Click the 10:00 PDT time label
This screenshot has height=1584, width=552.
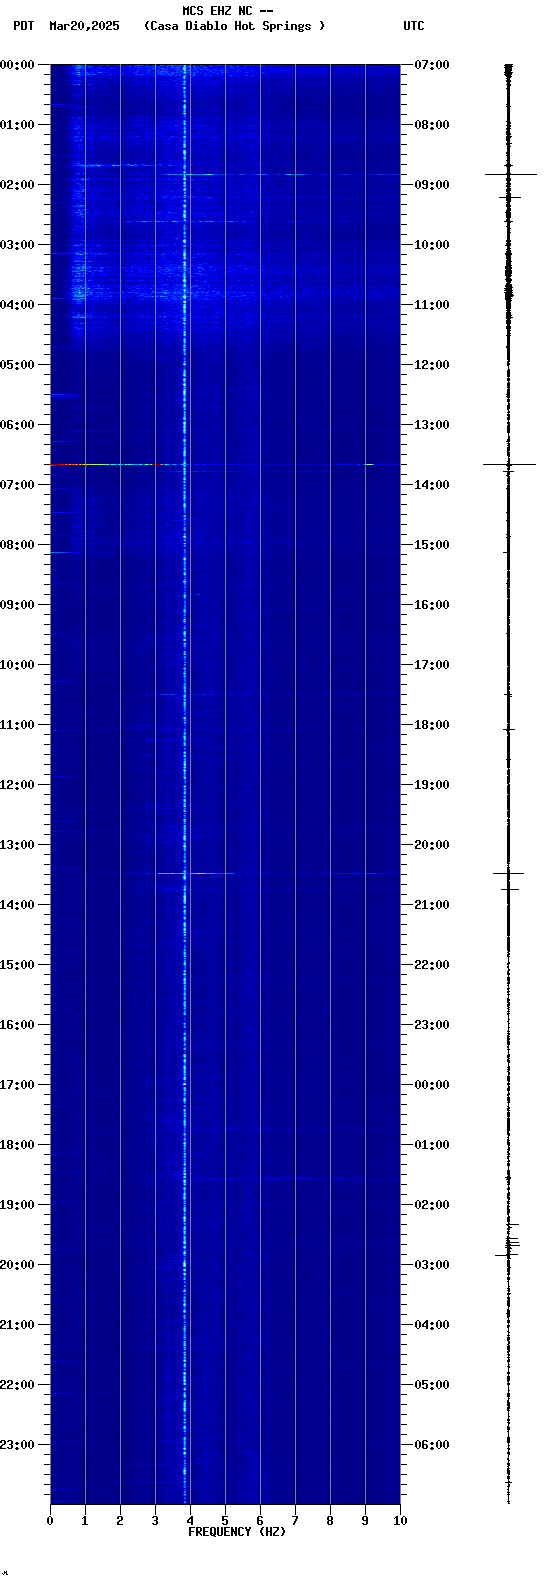click(18, 664)
